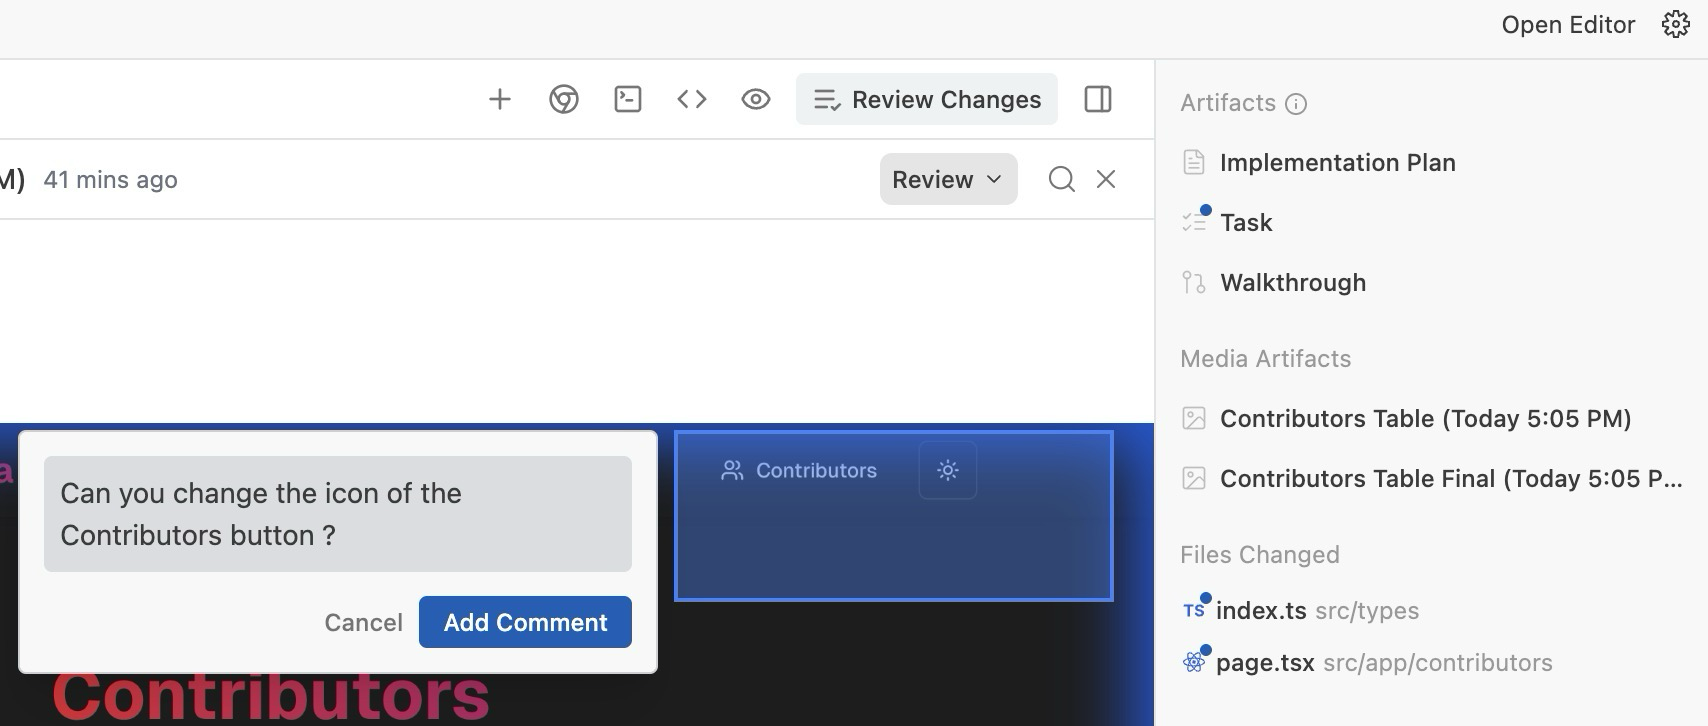Open the Implementation Plan artifact
This screenshot has height=726, width=1708.
1337,162
